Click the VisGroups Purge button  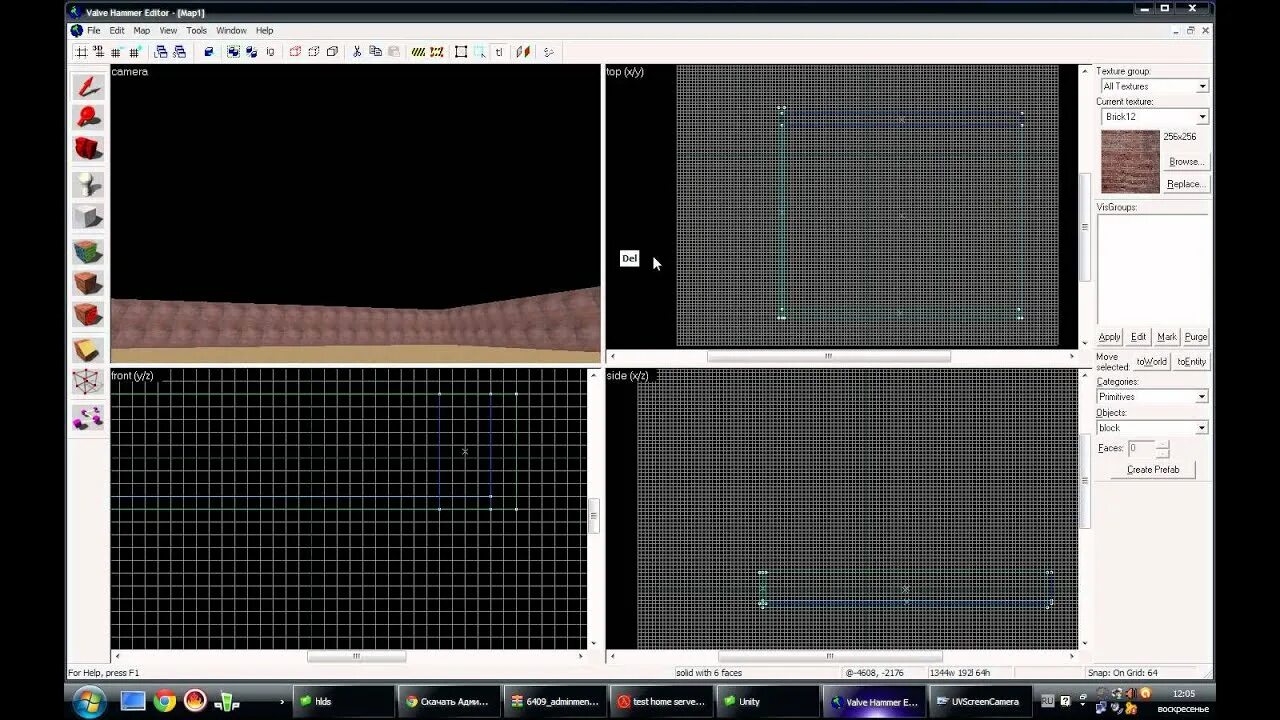(1196, 337)
